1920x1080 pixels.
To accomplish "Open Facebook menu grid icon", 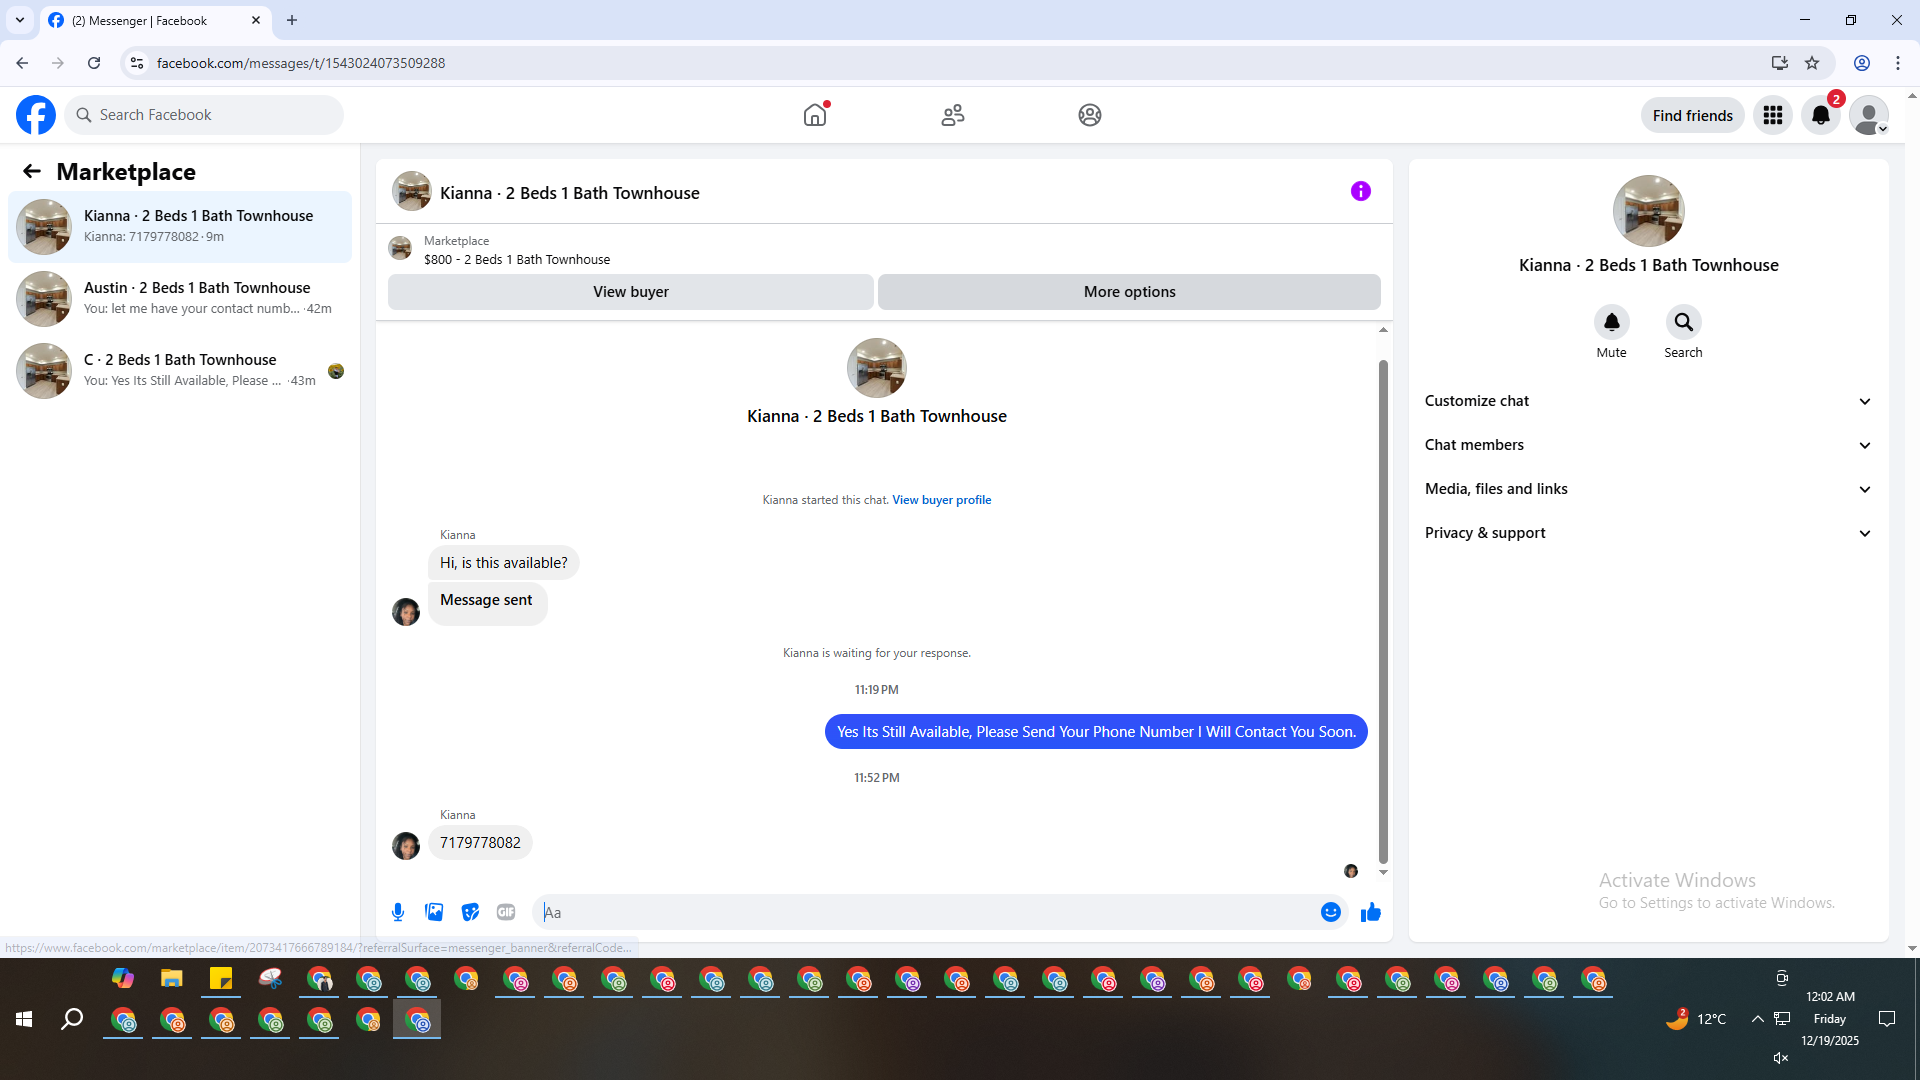I will pyautogui.click(x=1773, y=115).
